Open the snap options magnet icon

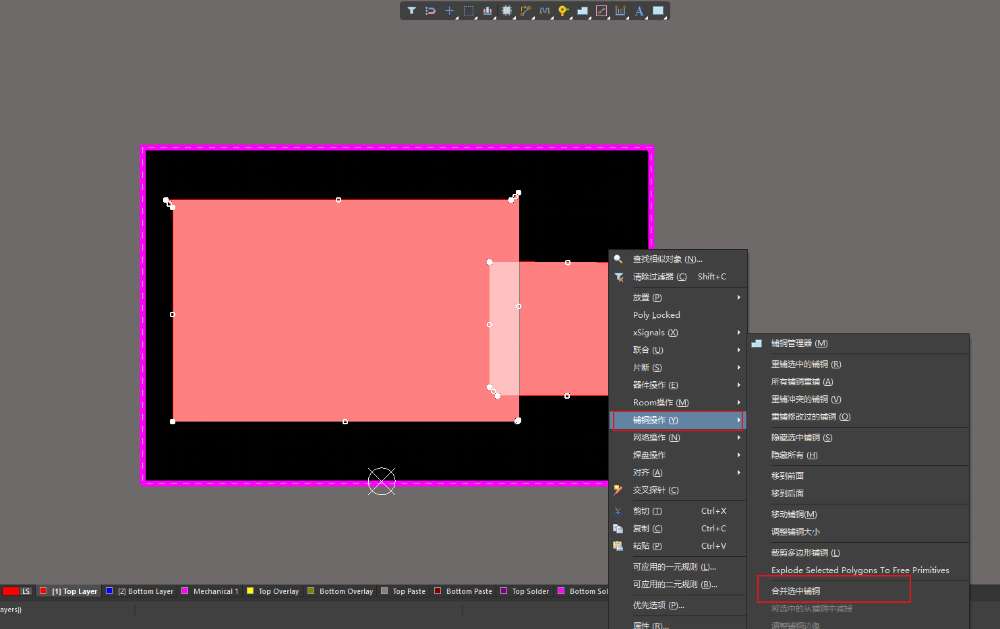point(430,11)
